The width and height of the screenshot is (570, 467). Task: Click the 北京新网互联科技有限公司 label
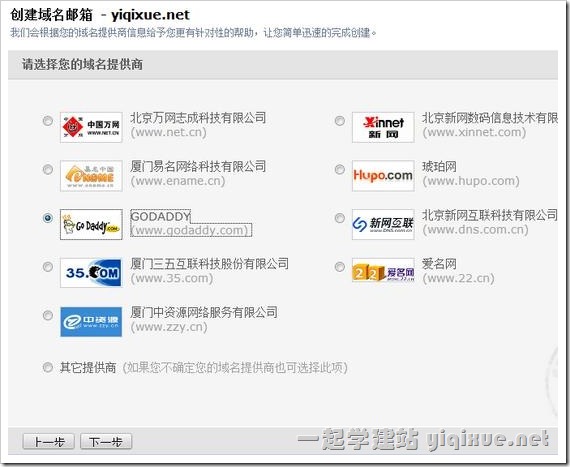[x=490, y=215]
